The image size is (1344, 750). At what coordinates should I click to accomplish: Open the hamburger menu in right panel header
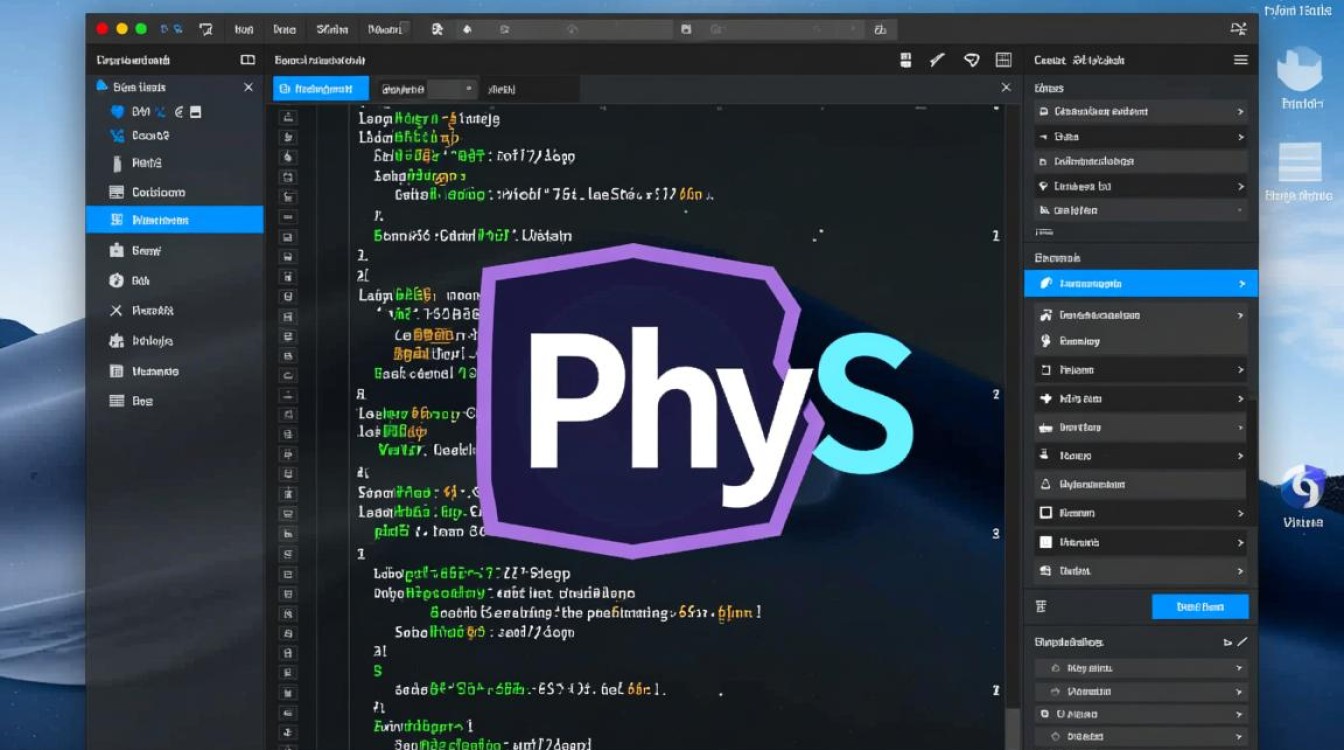[x=1241, y=60]
